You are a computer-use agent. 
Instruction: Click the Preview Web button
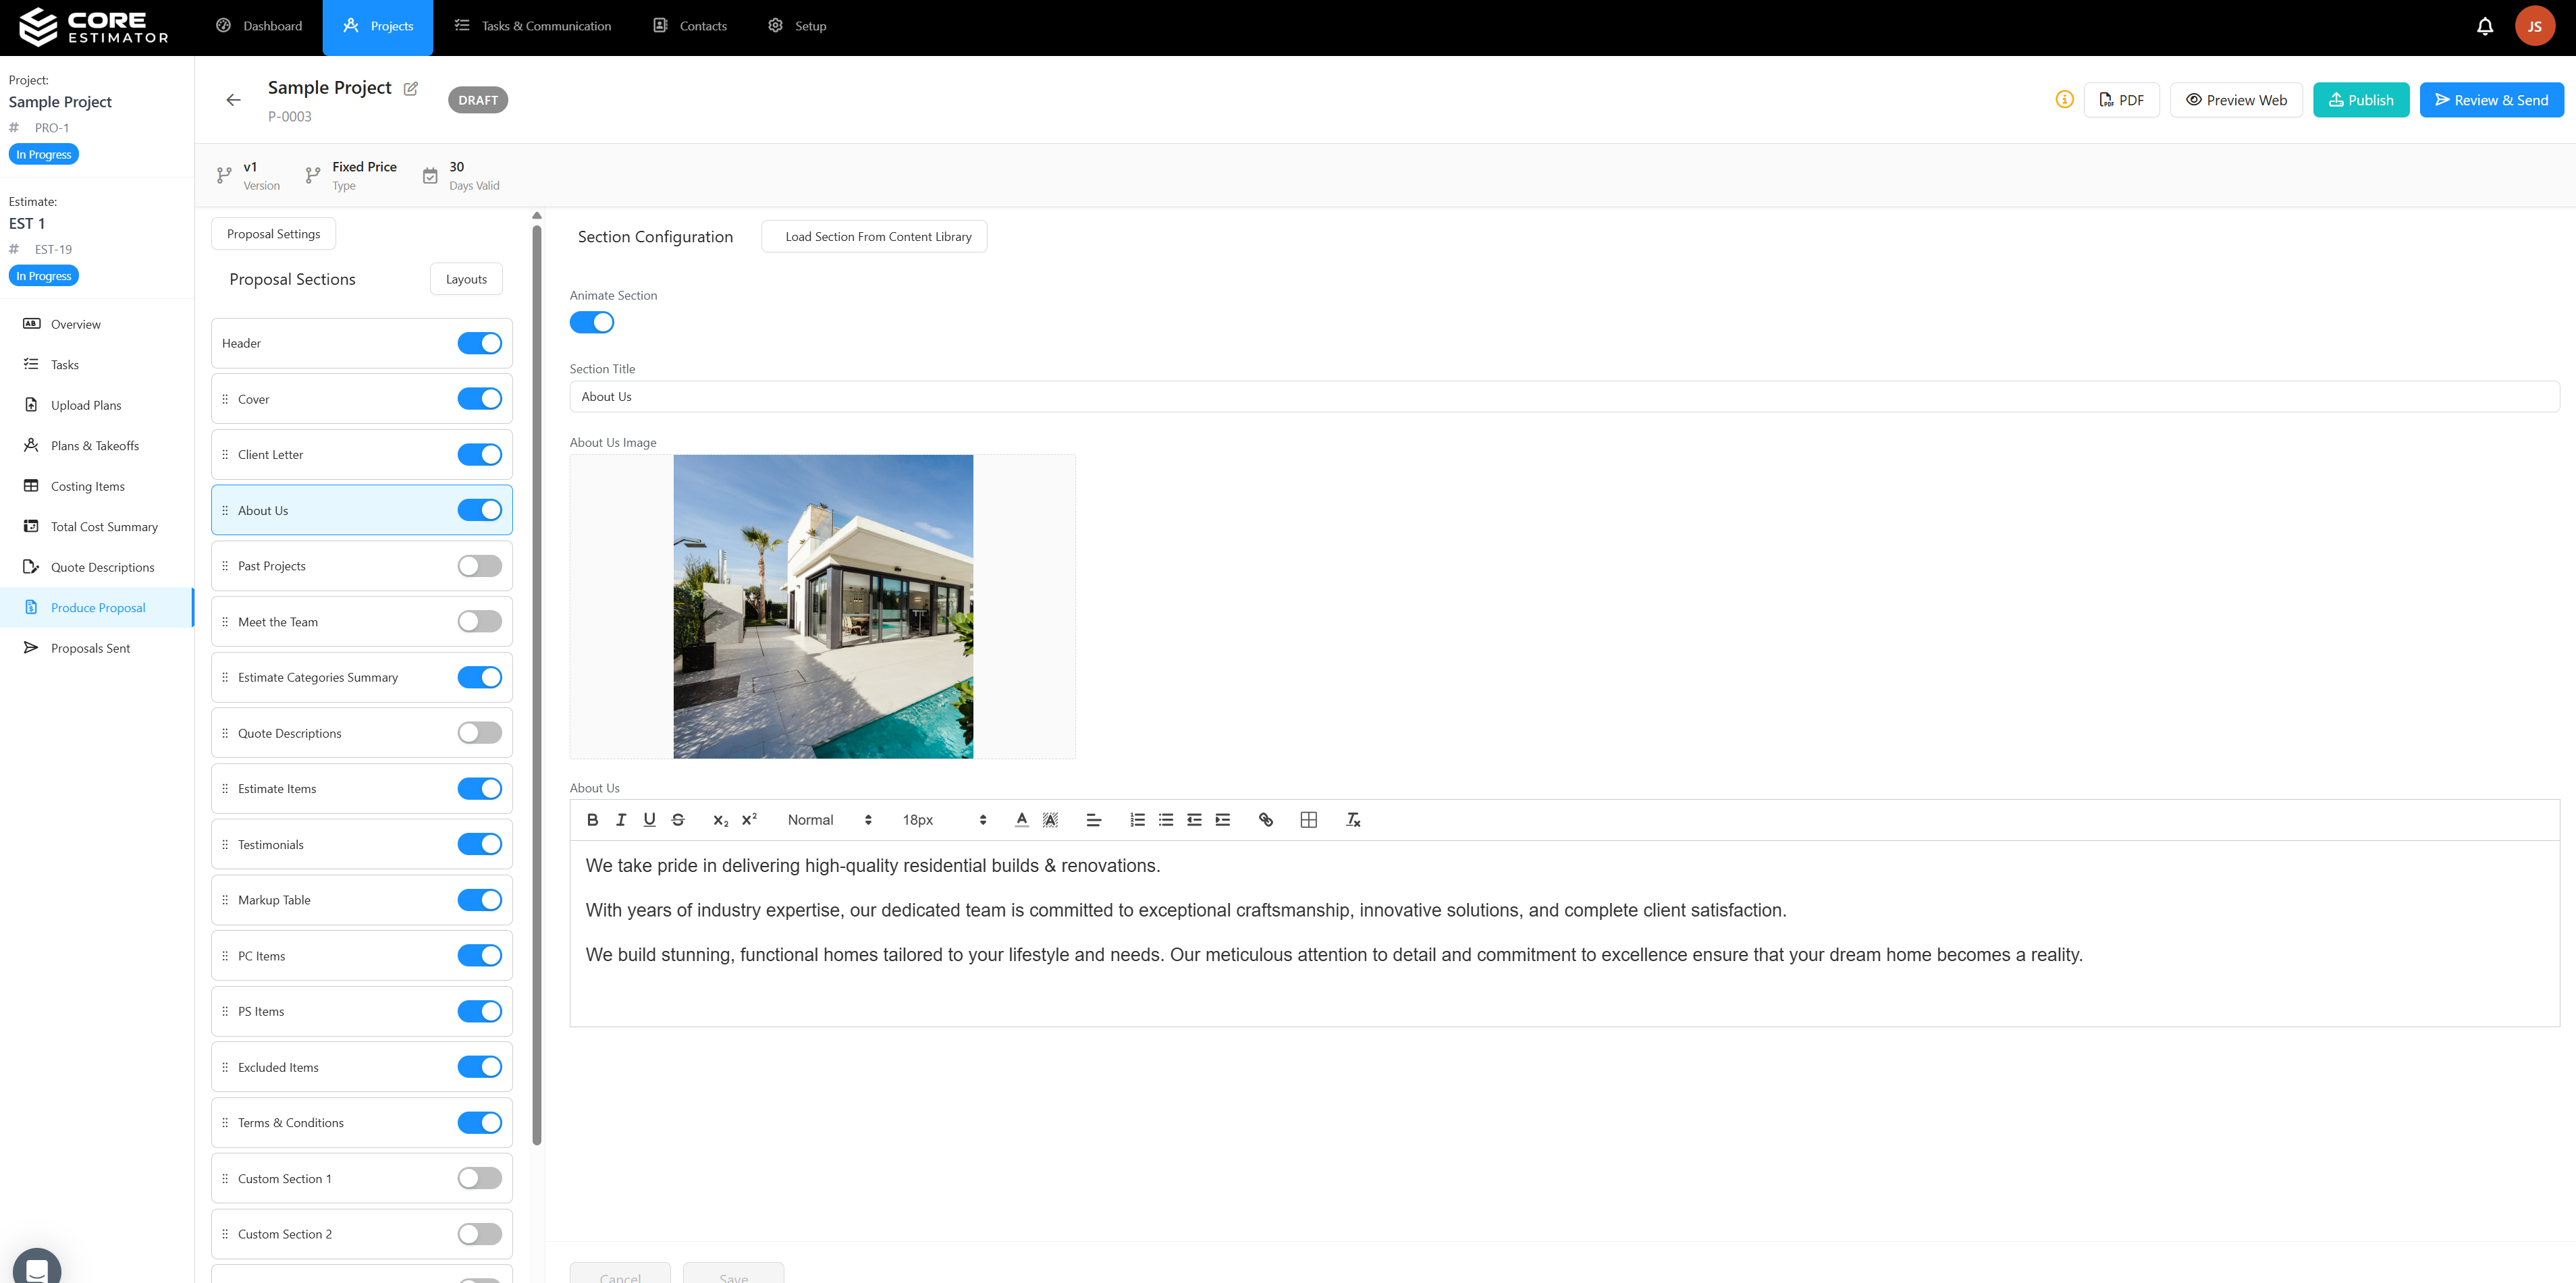[x=2236, y=100]
